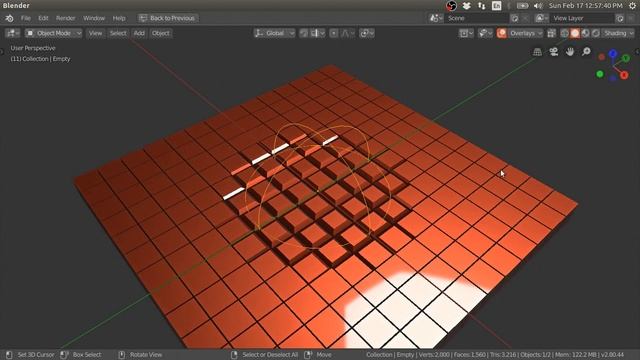Open the viewport Object menu
This screenshot has width=640, height=360.
point(160,33)
